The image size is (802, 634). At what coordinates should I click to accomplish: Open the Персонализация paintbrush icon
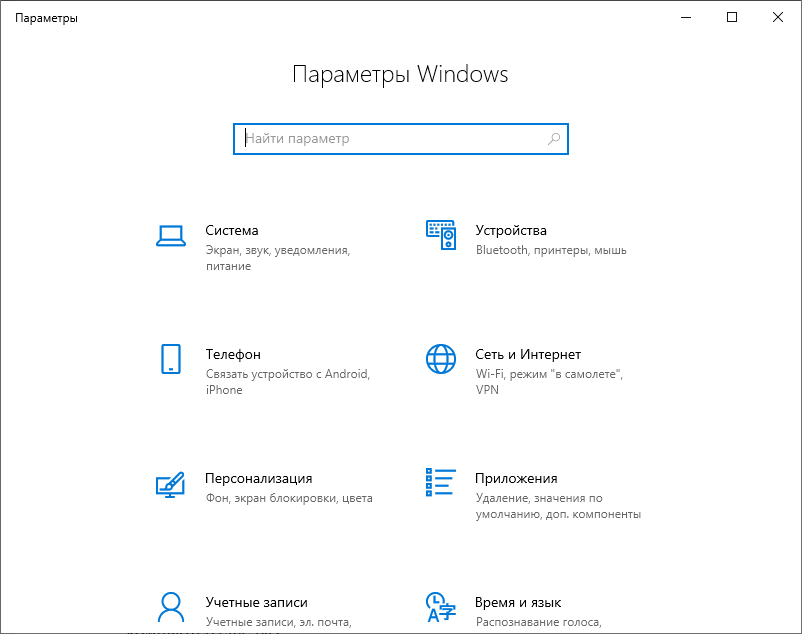[x=170, y=485]
